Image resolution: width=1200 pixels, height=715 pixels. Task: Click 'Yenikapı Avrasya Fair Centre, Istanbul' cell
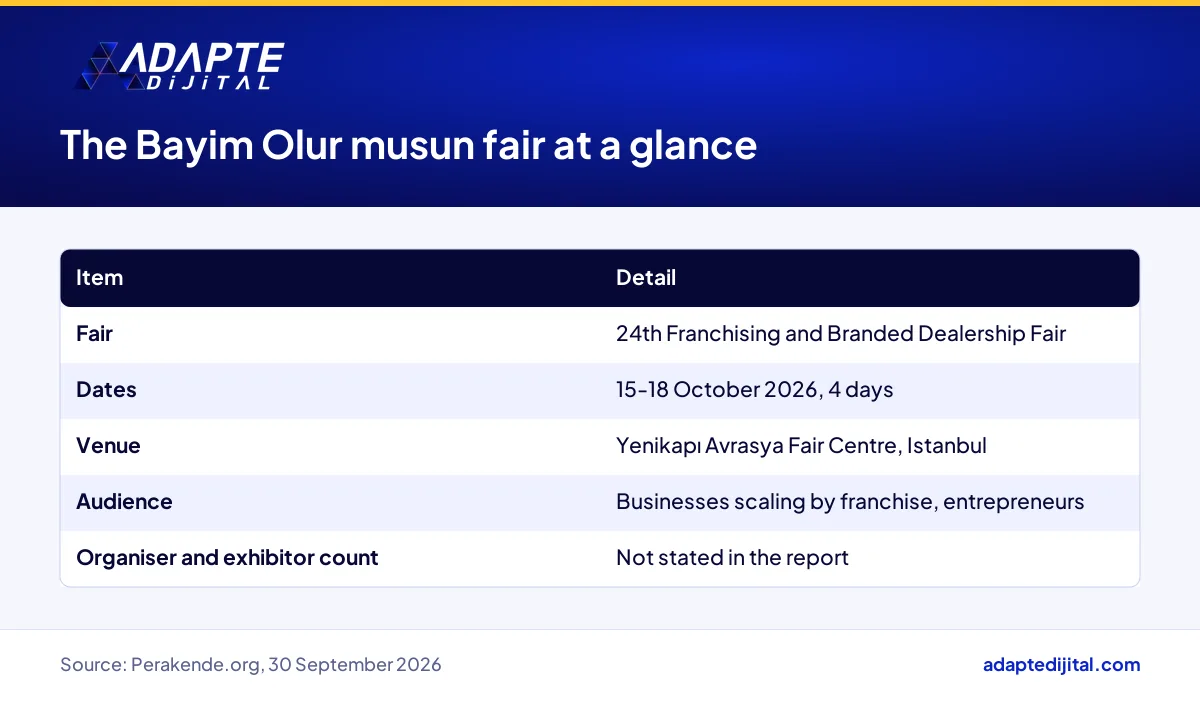[801, 446]
